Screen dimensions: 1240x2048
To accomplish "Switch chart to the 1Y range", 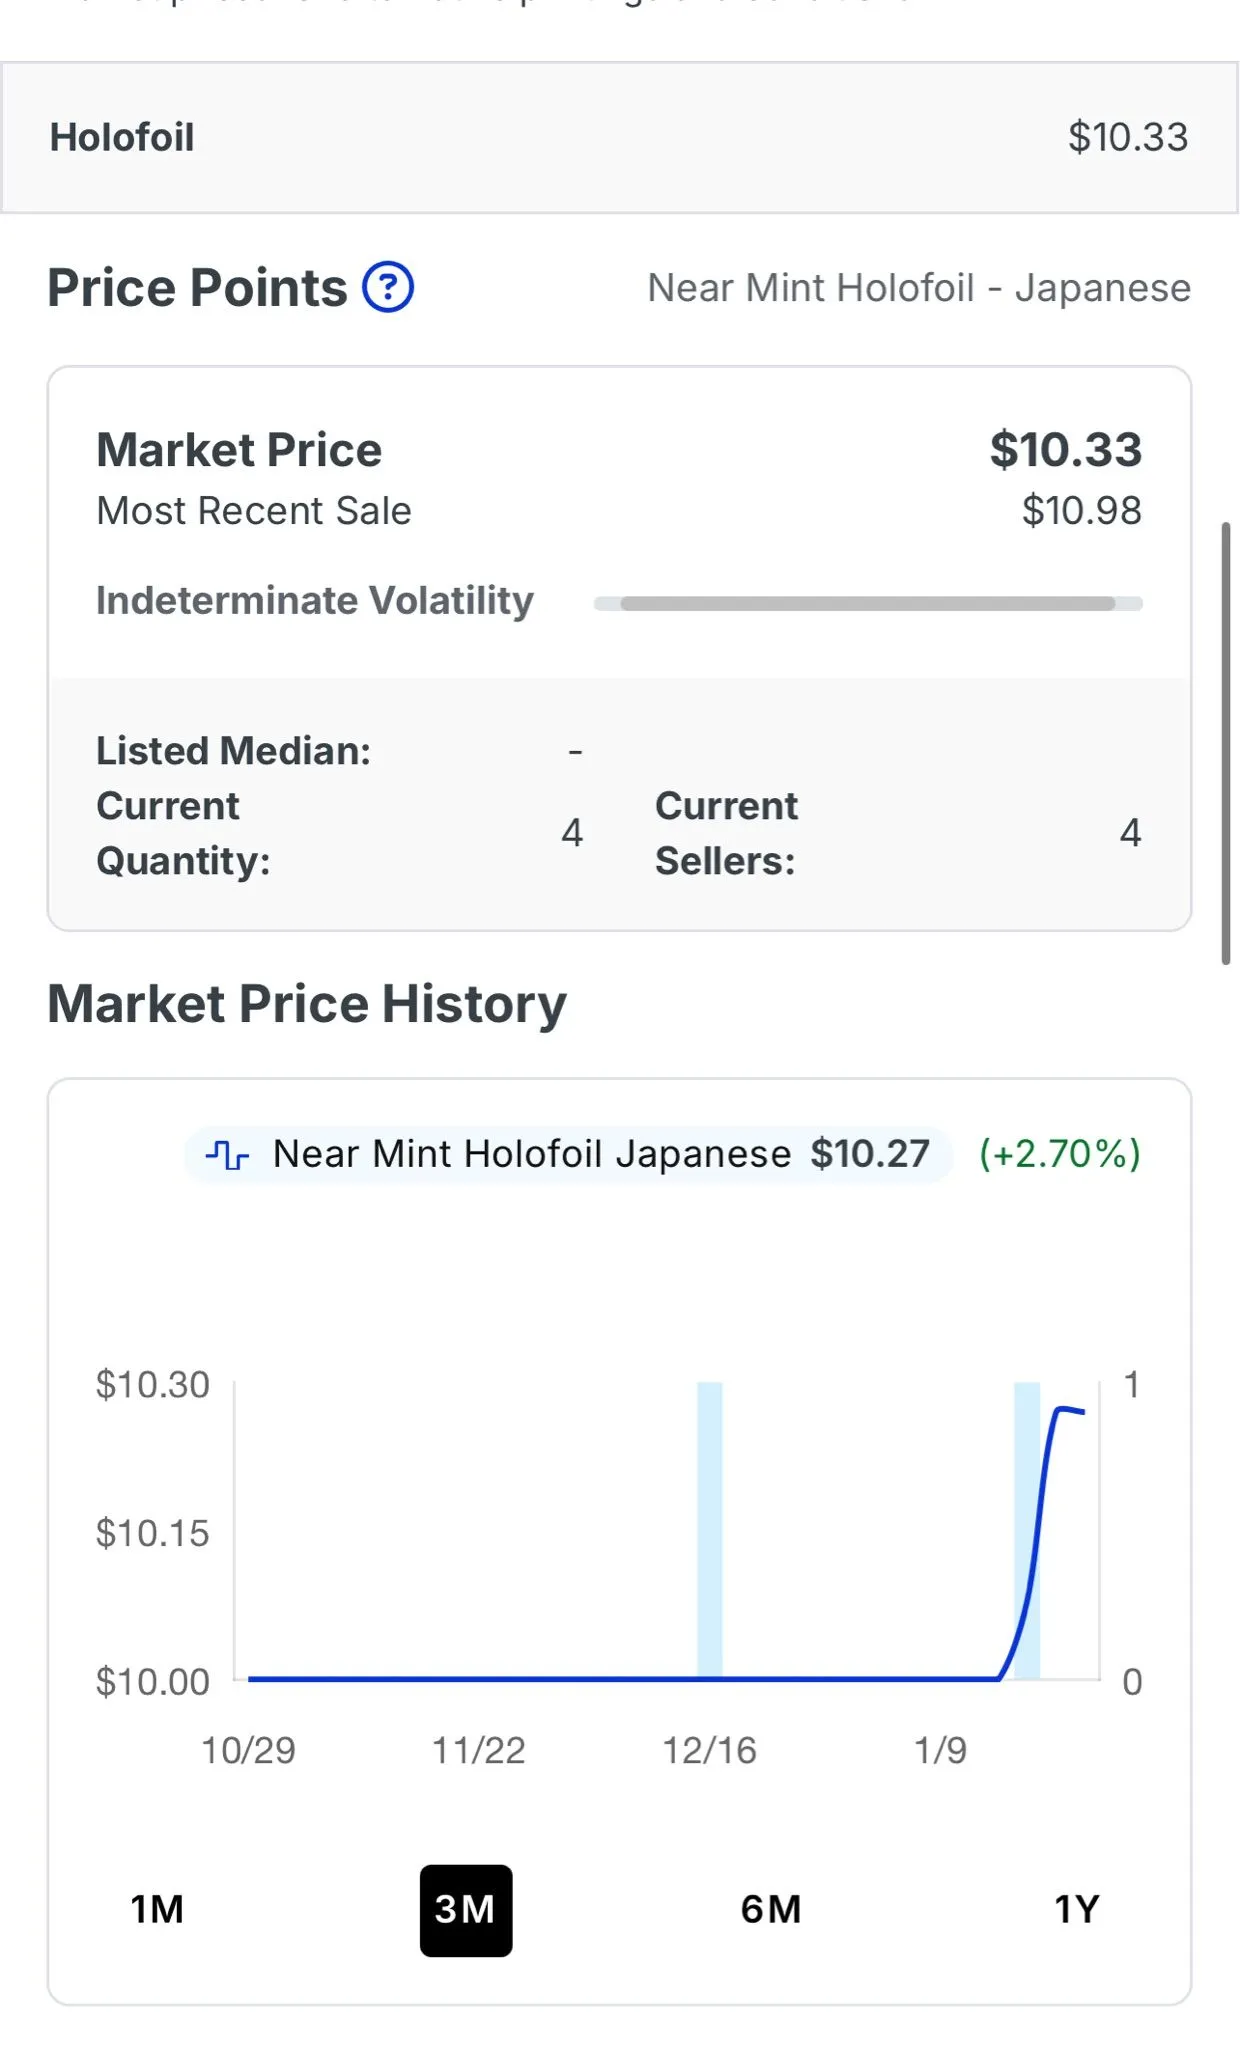I will pos(1077,1910).
